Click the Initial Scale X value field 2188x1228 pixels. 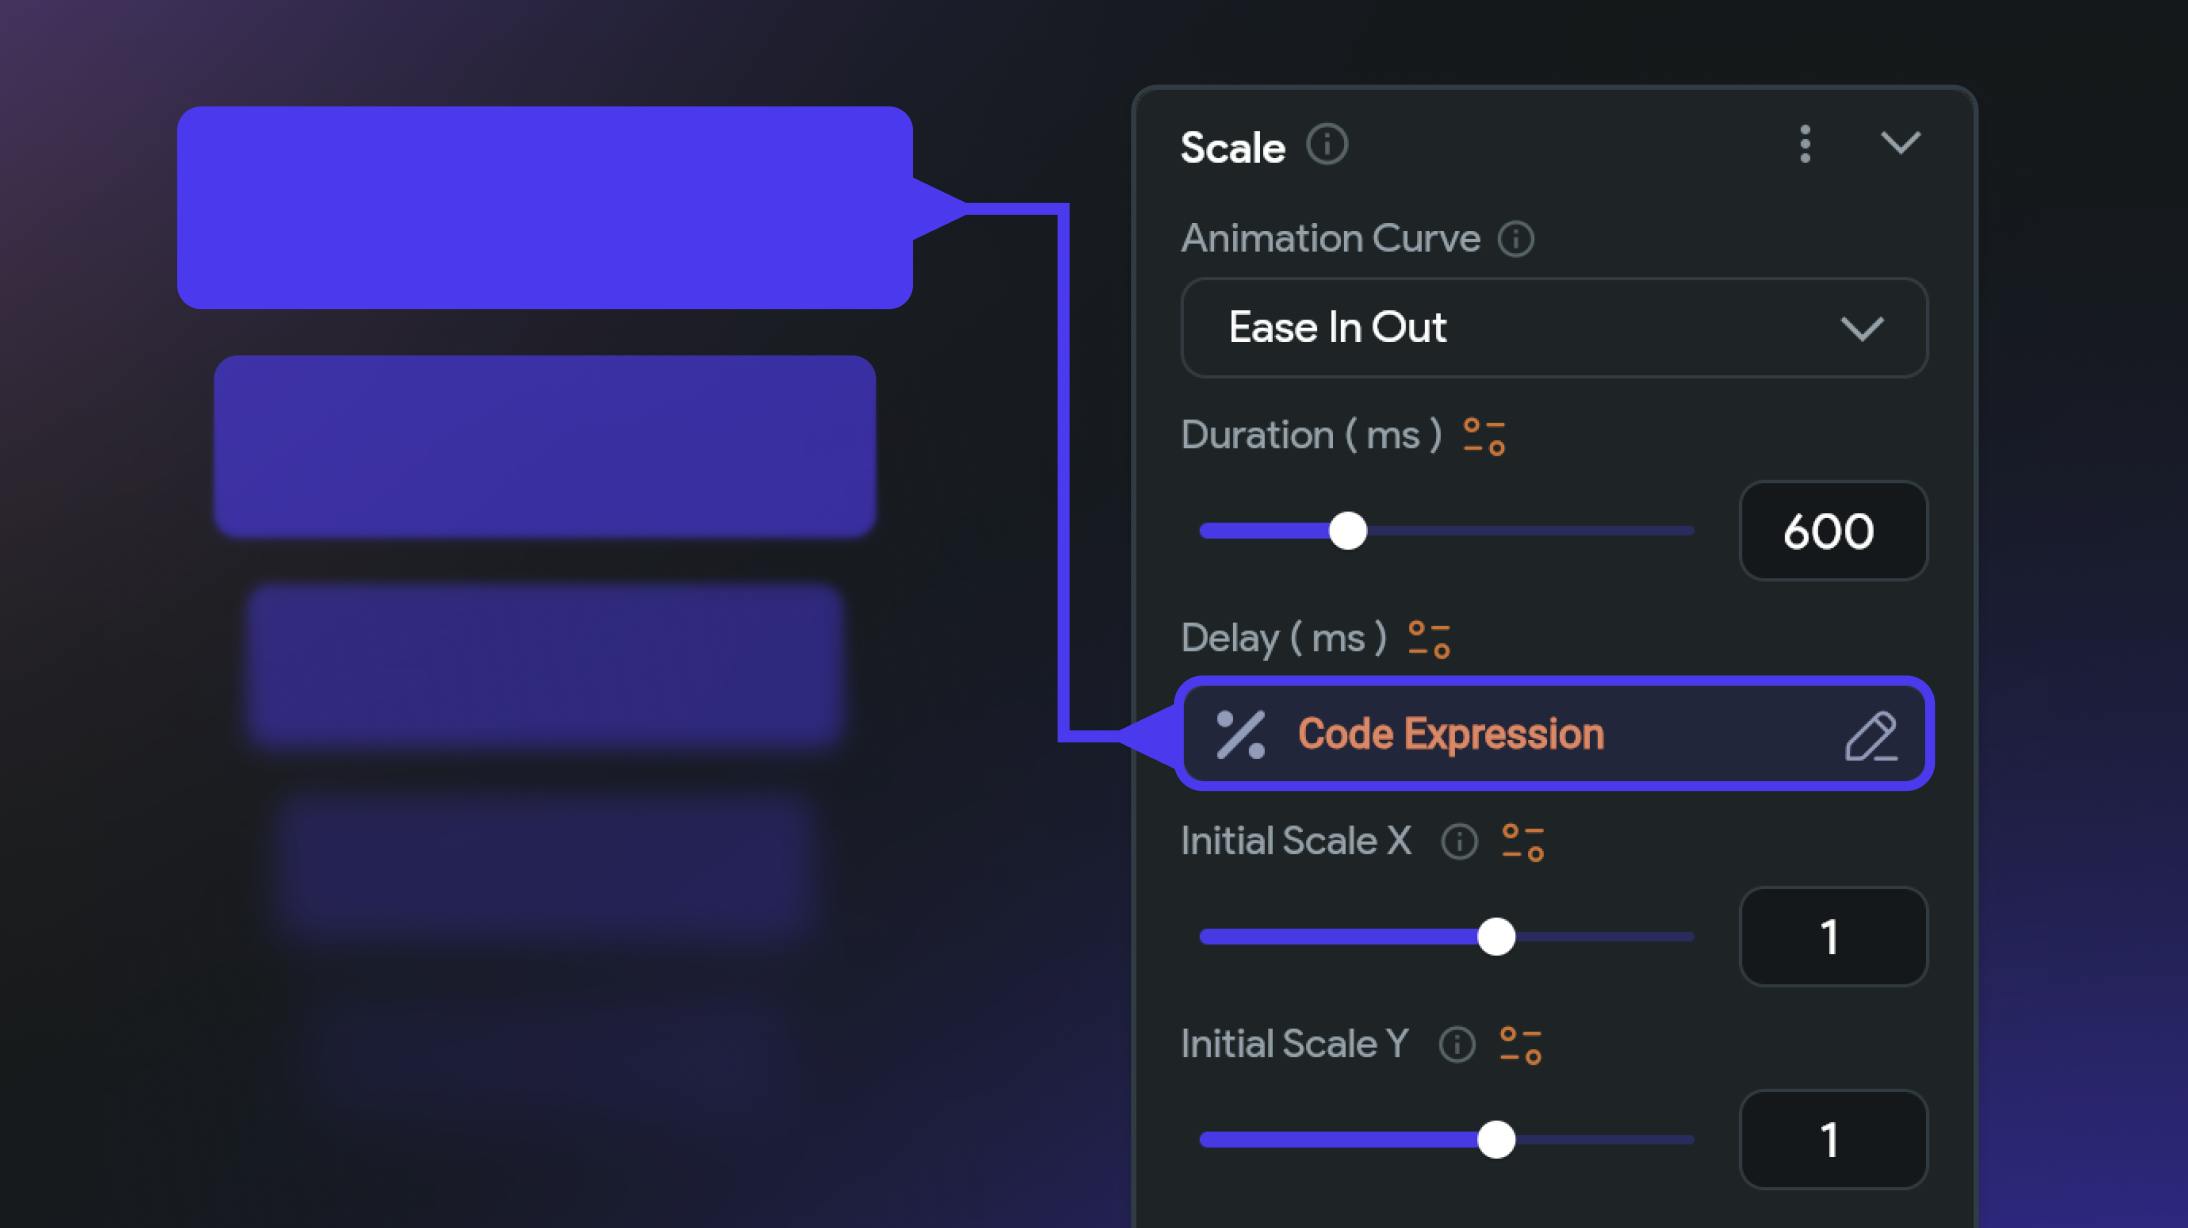tap(1832, 937)
